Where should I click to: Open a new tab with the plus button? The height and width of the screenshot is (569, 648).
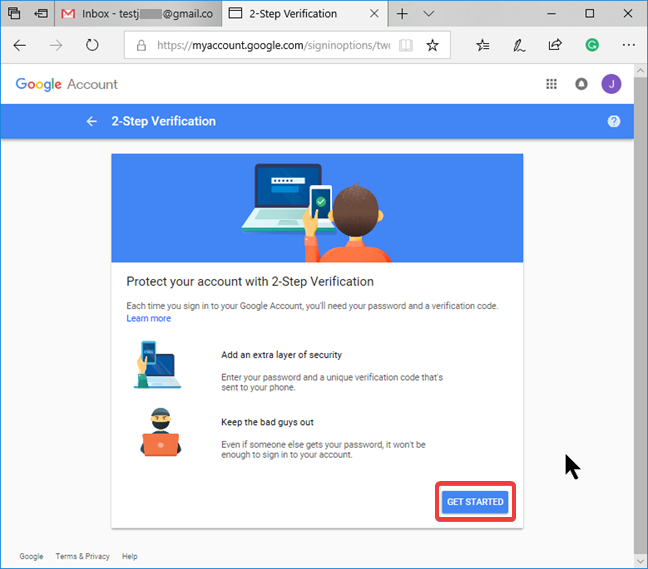[x=402, y=14]
